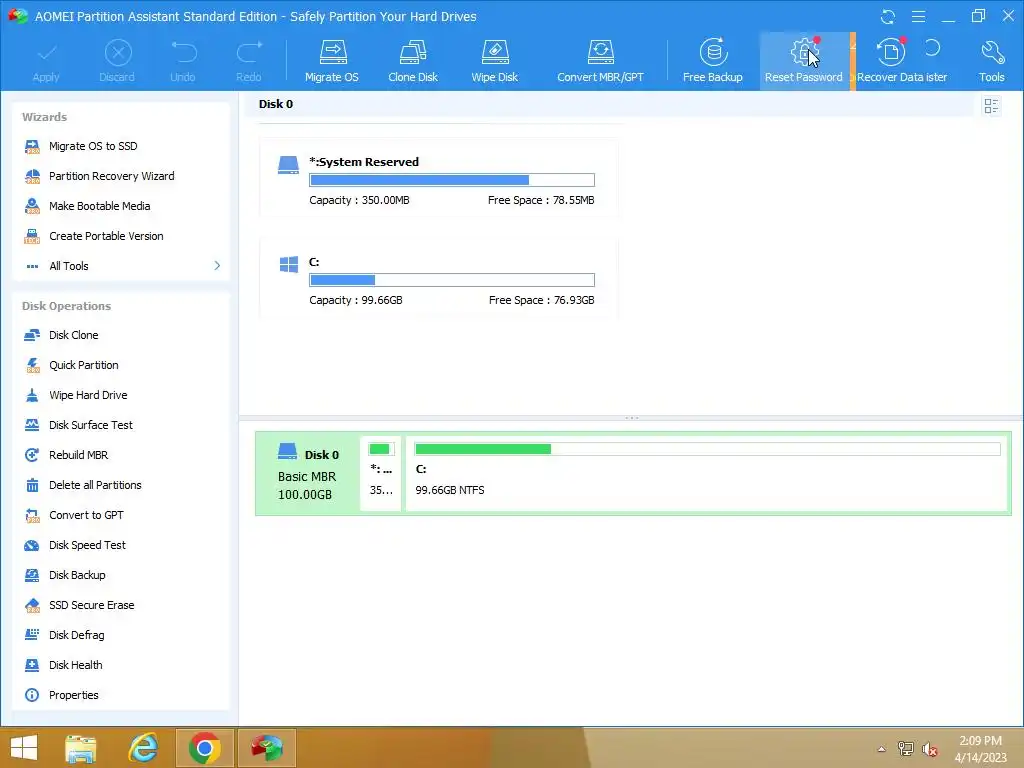The width and height of the screenshot is (1024, 768).
Task: Redo the pending operation
Action: 249,61
